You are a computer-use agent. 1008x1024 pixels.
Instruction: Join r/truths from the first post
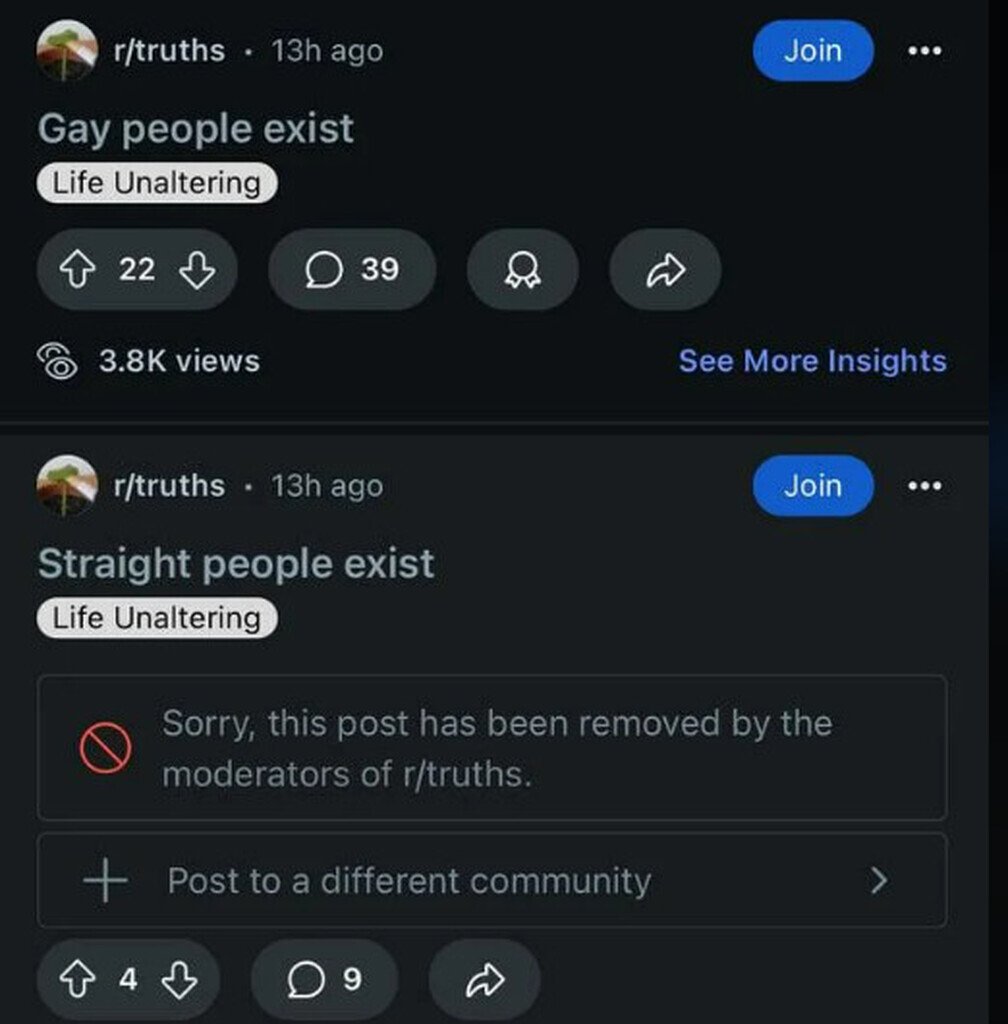tap(812, 51)
